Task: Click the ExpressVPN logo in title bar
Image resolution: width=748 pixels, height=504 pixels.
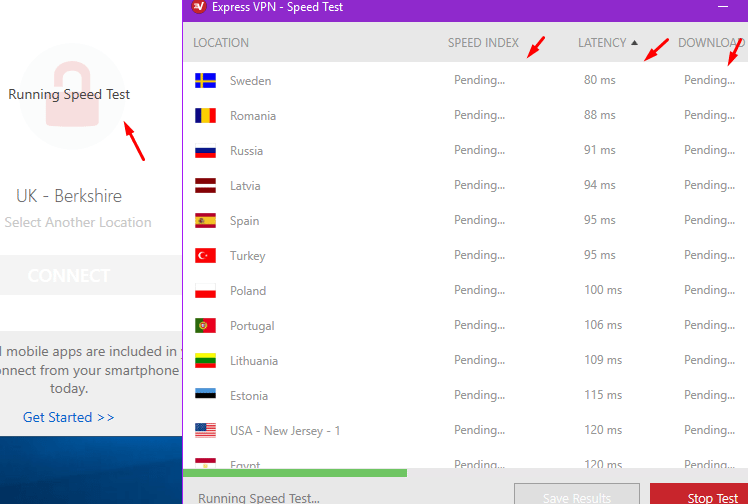Action: [198, 6]
